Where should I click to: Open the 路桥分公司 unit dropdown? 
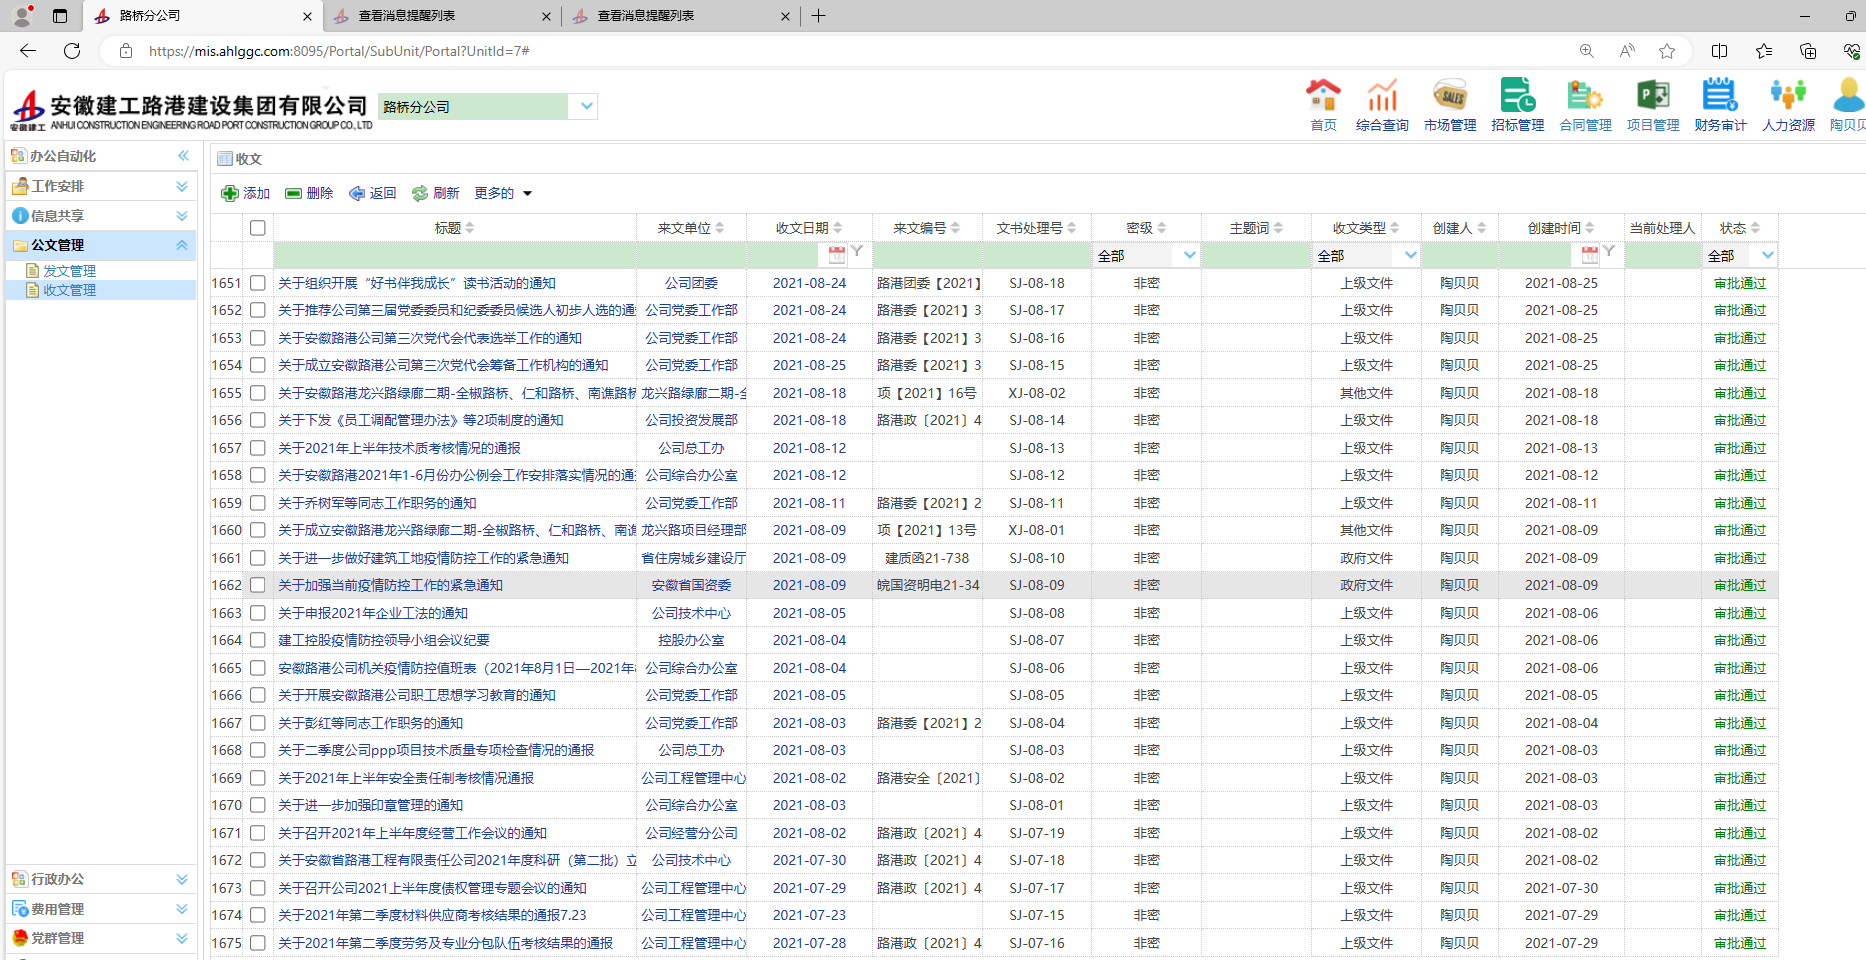[x=586, y=106]
